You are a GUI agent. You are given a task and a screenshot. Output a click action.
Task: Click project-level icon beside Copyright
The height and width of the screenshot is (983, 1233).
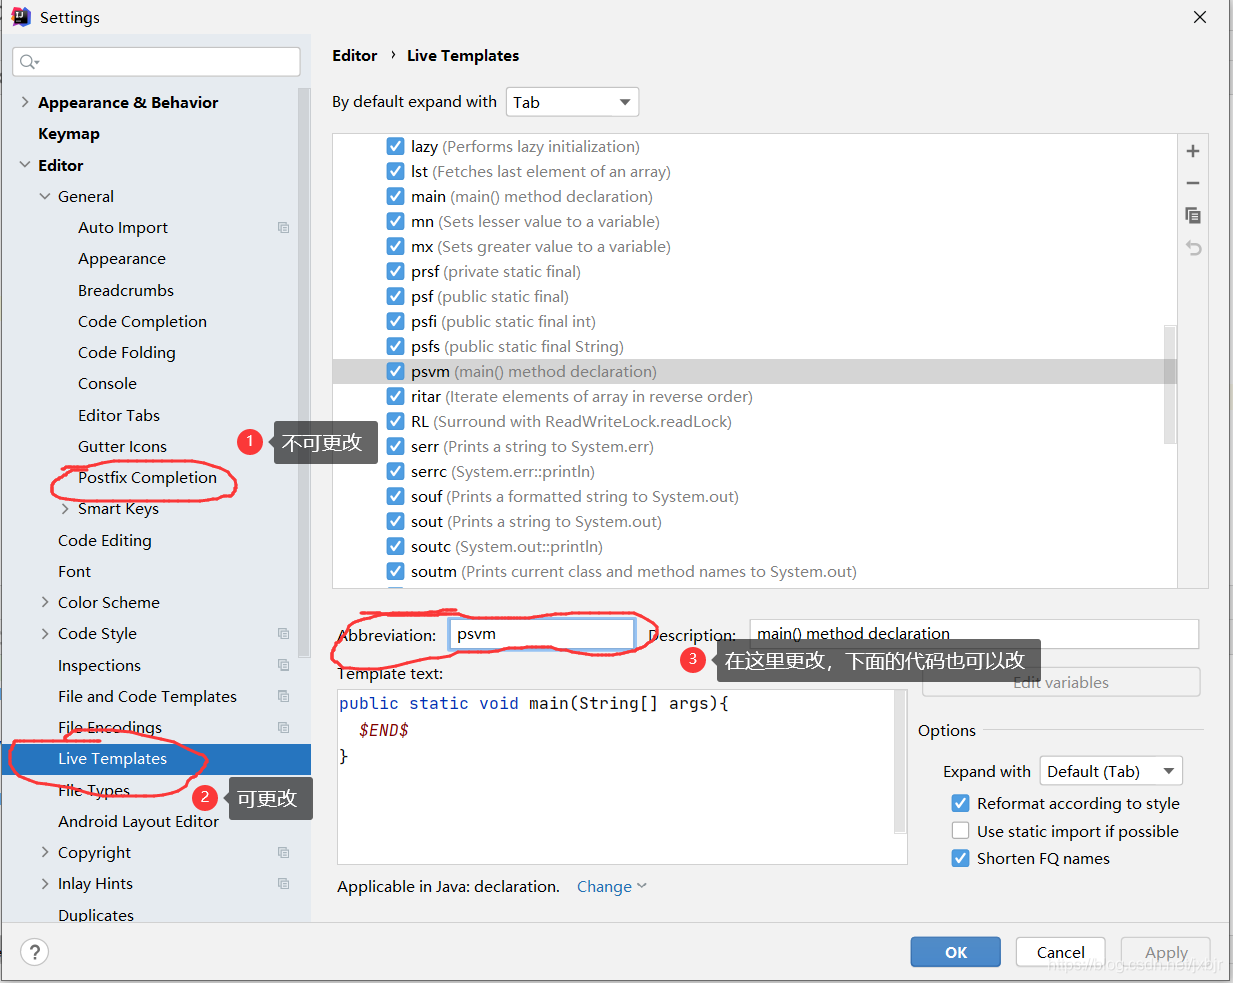click(x=283, y=853)
